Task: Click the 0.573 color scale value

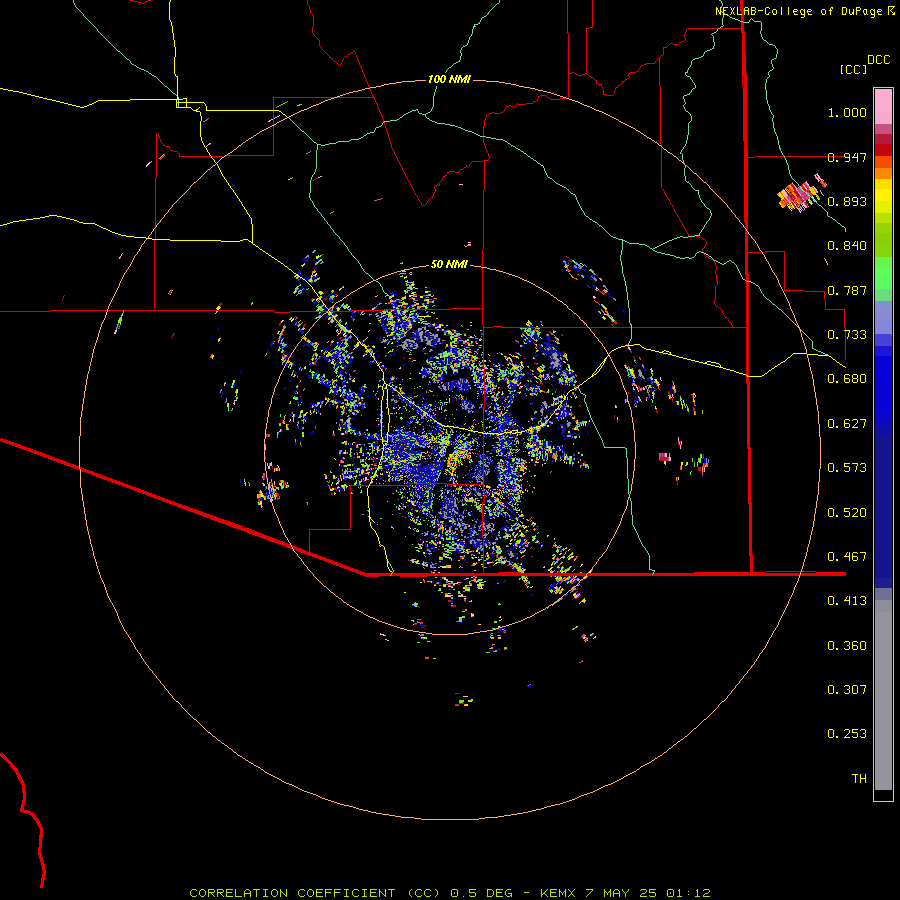Action: click(x=847, y=468)
